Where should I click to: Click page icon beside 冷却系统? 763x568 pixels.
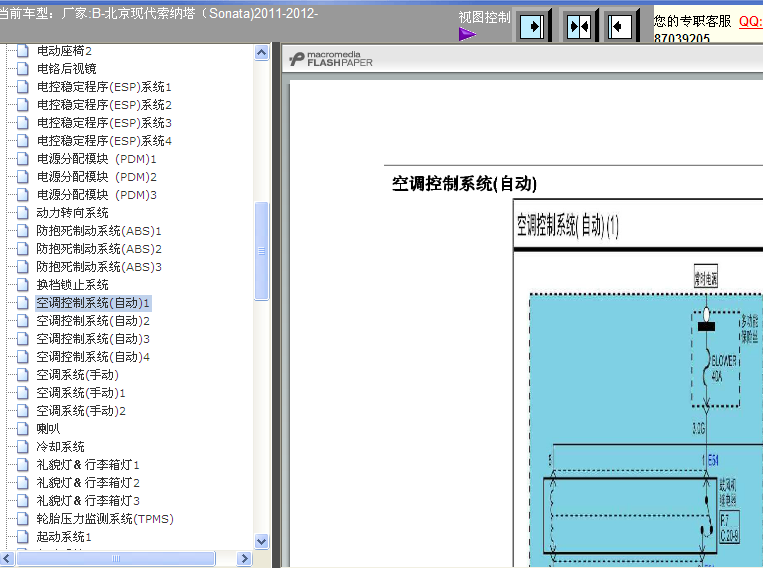(x=22, y=447)
